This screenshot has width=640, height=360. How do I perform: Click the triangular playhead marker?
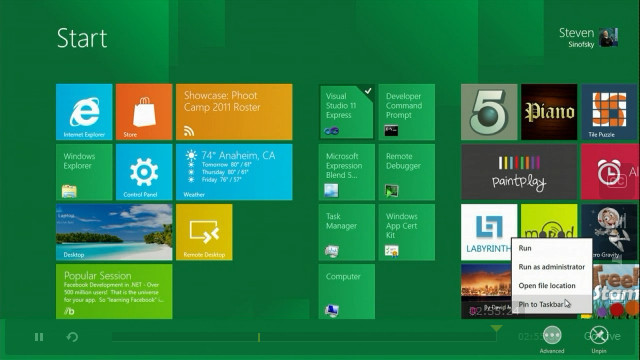coord(496,328)
